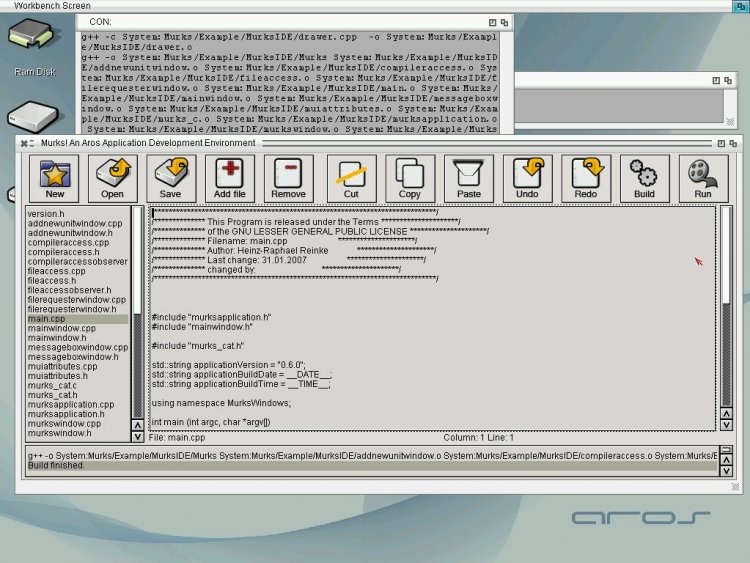Screen dimensions: 750x563
Task: Click the depth gadget of the Murks window
Action: click(x=733, y=144)
